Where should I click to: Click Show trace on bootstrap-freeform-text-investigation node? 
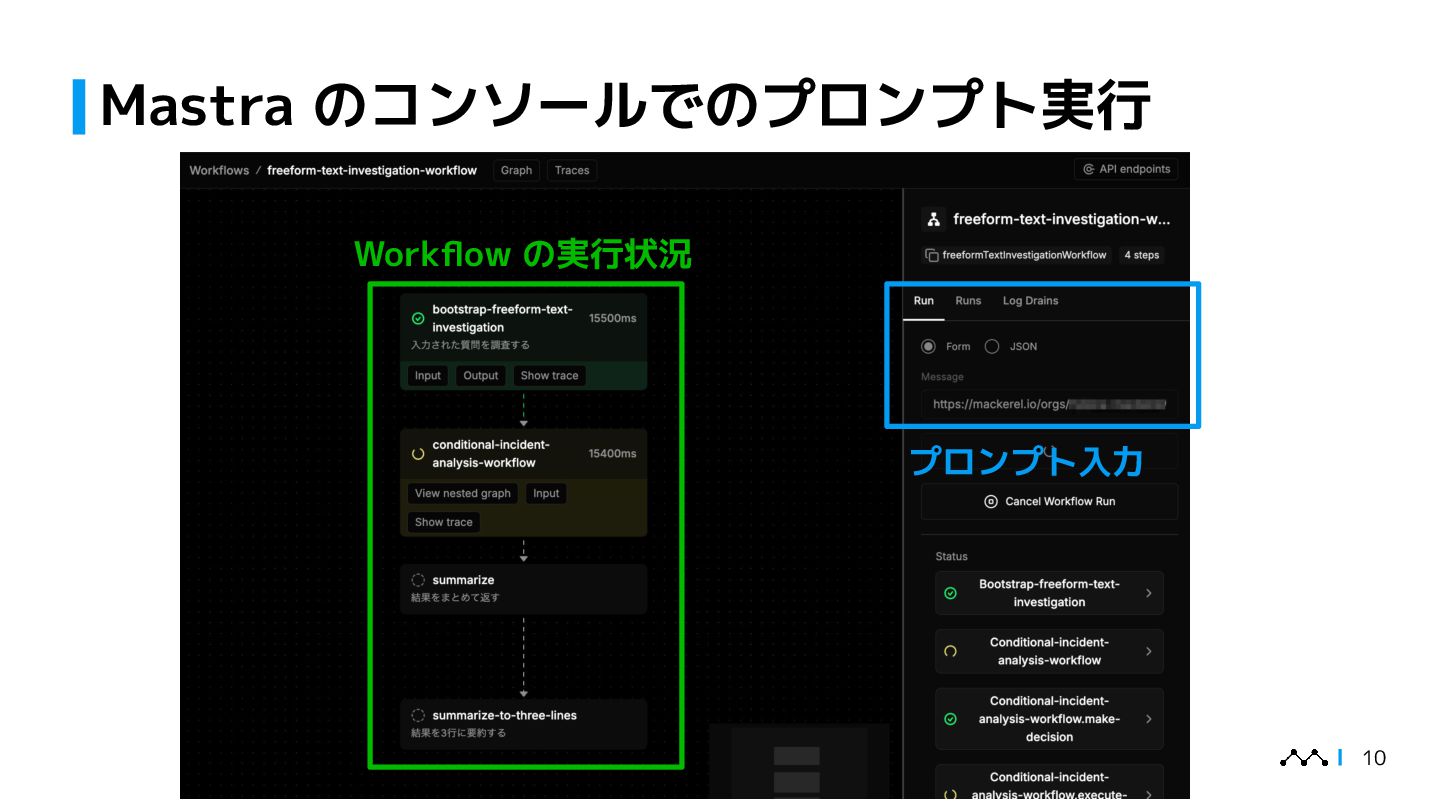coord(550,376)
